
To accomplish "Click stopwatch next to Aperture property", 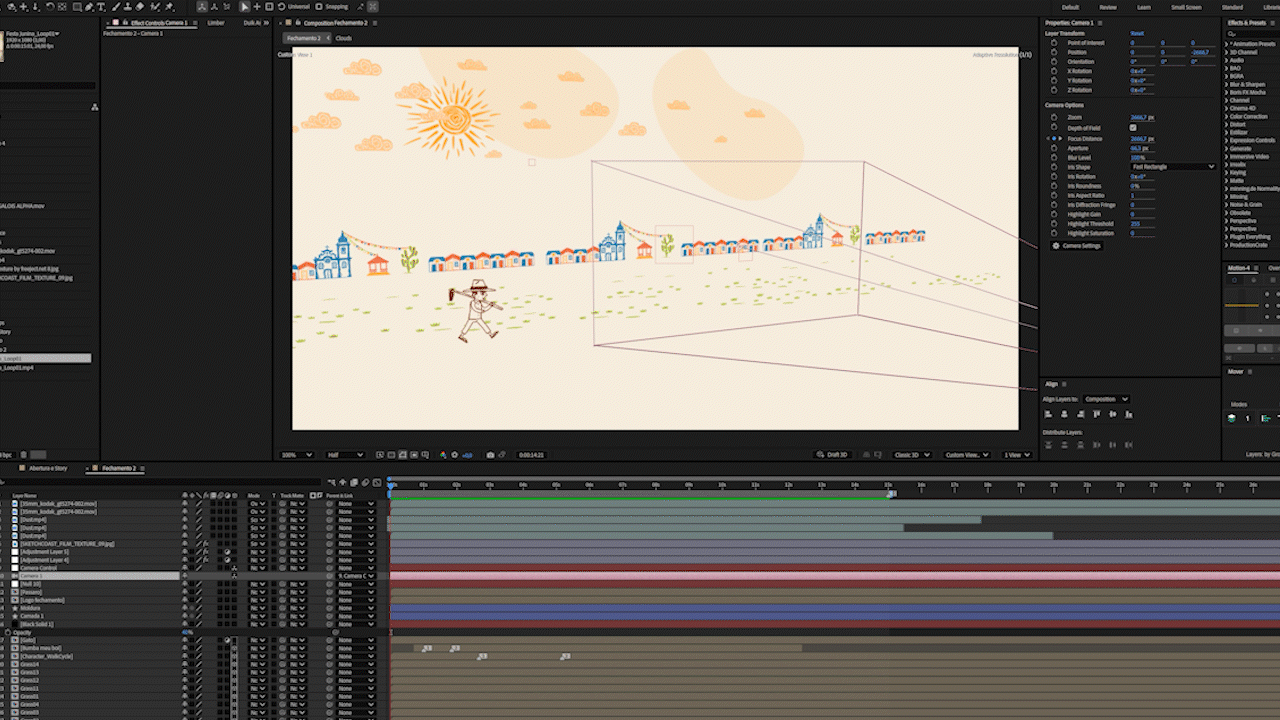I will pos(1054,148).
